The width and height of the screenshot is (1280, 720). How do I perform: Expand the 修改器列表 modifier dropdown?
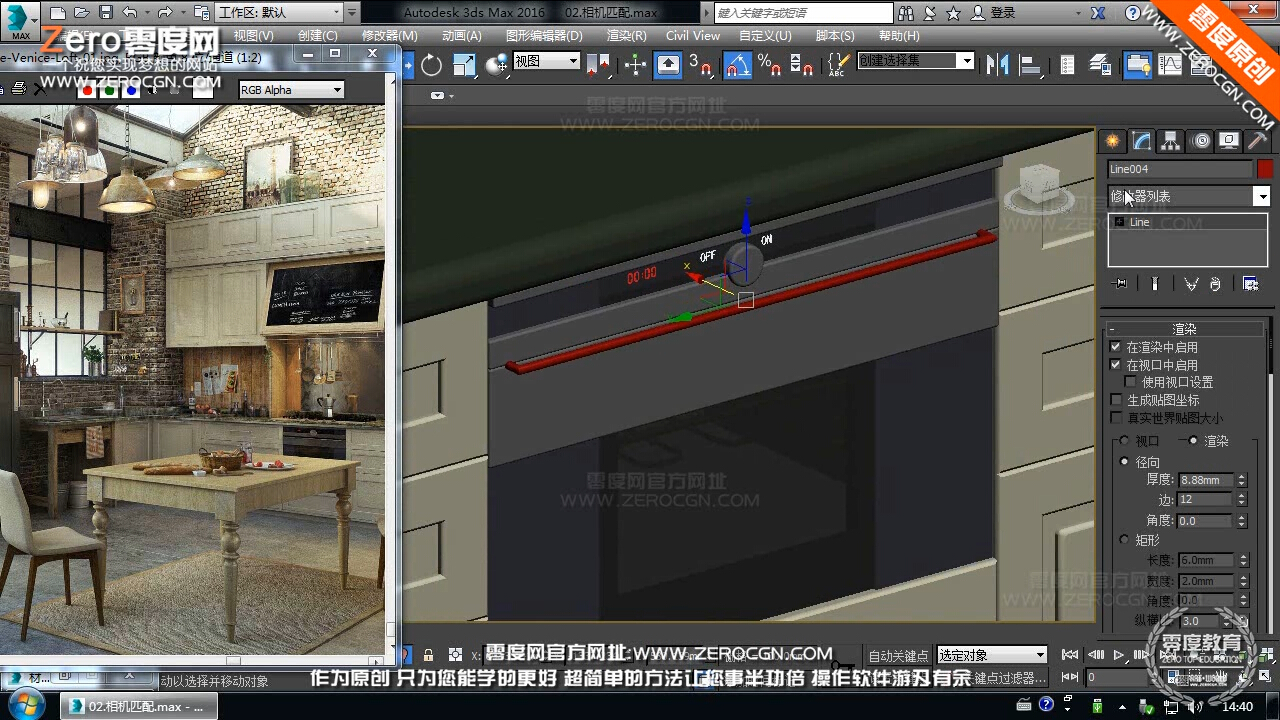(x=1188, y=197)
